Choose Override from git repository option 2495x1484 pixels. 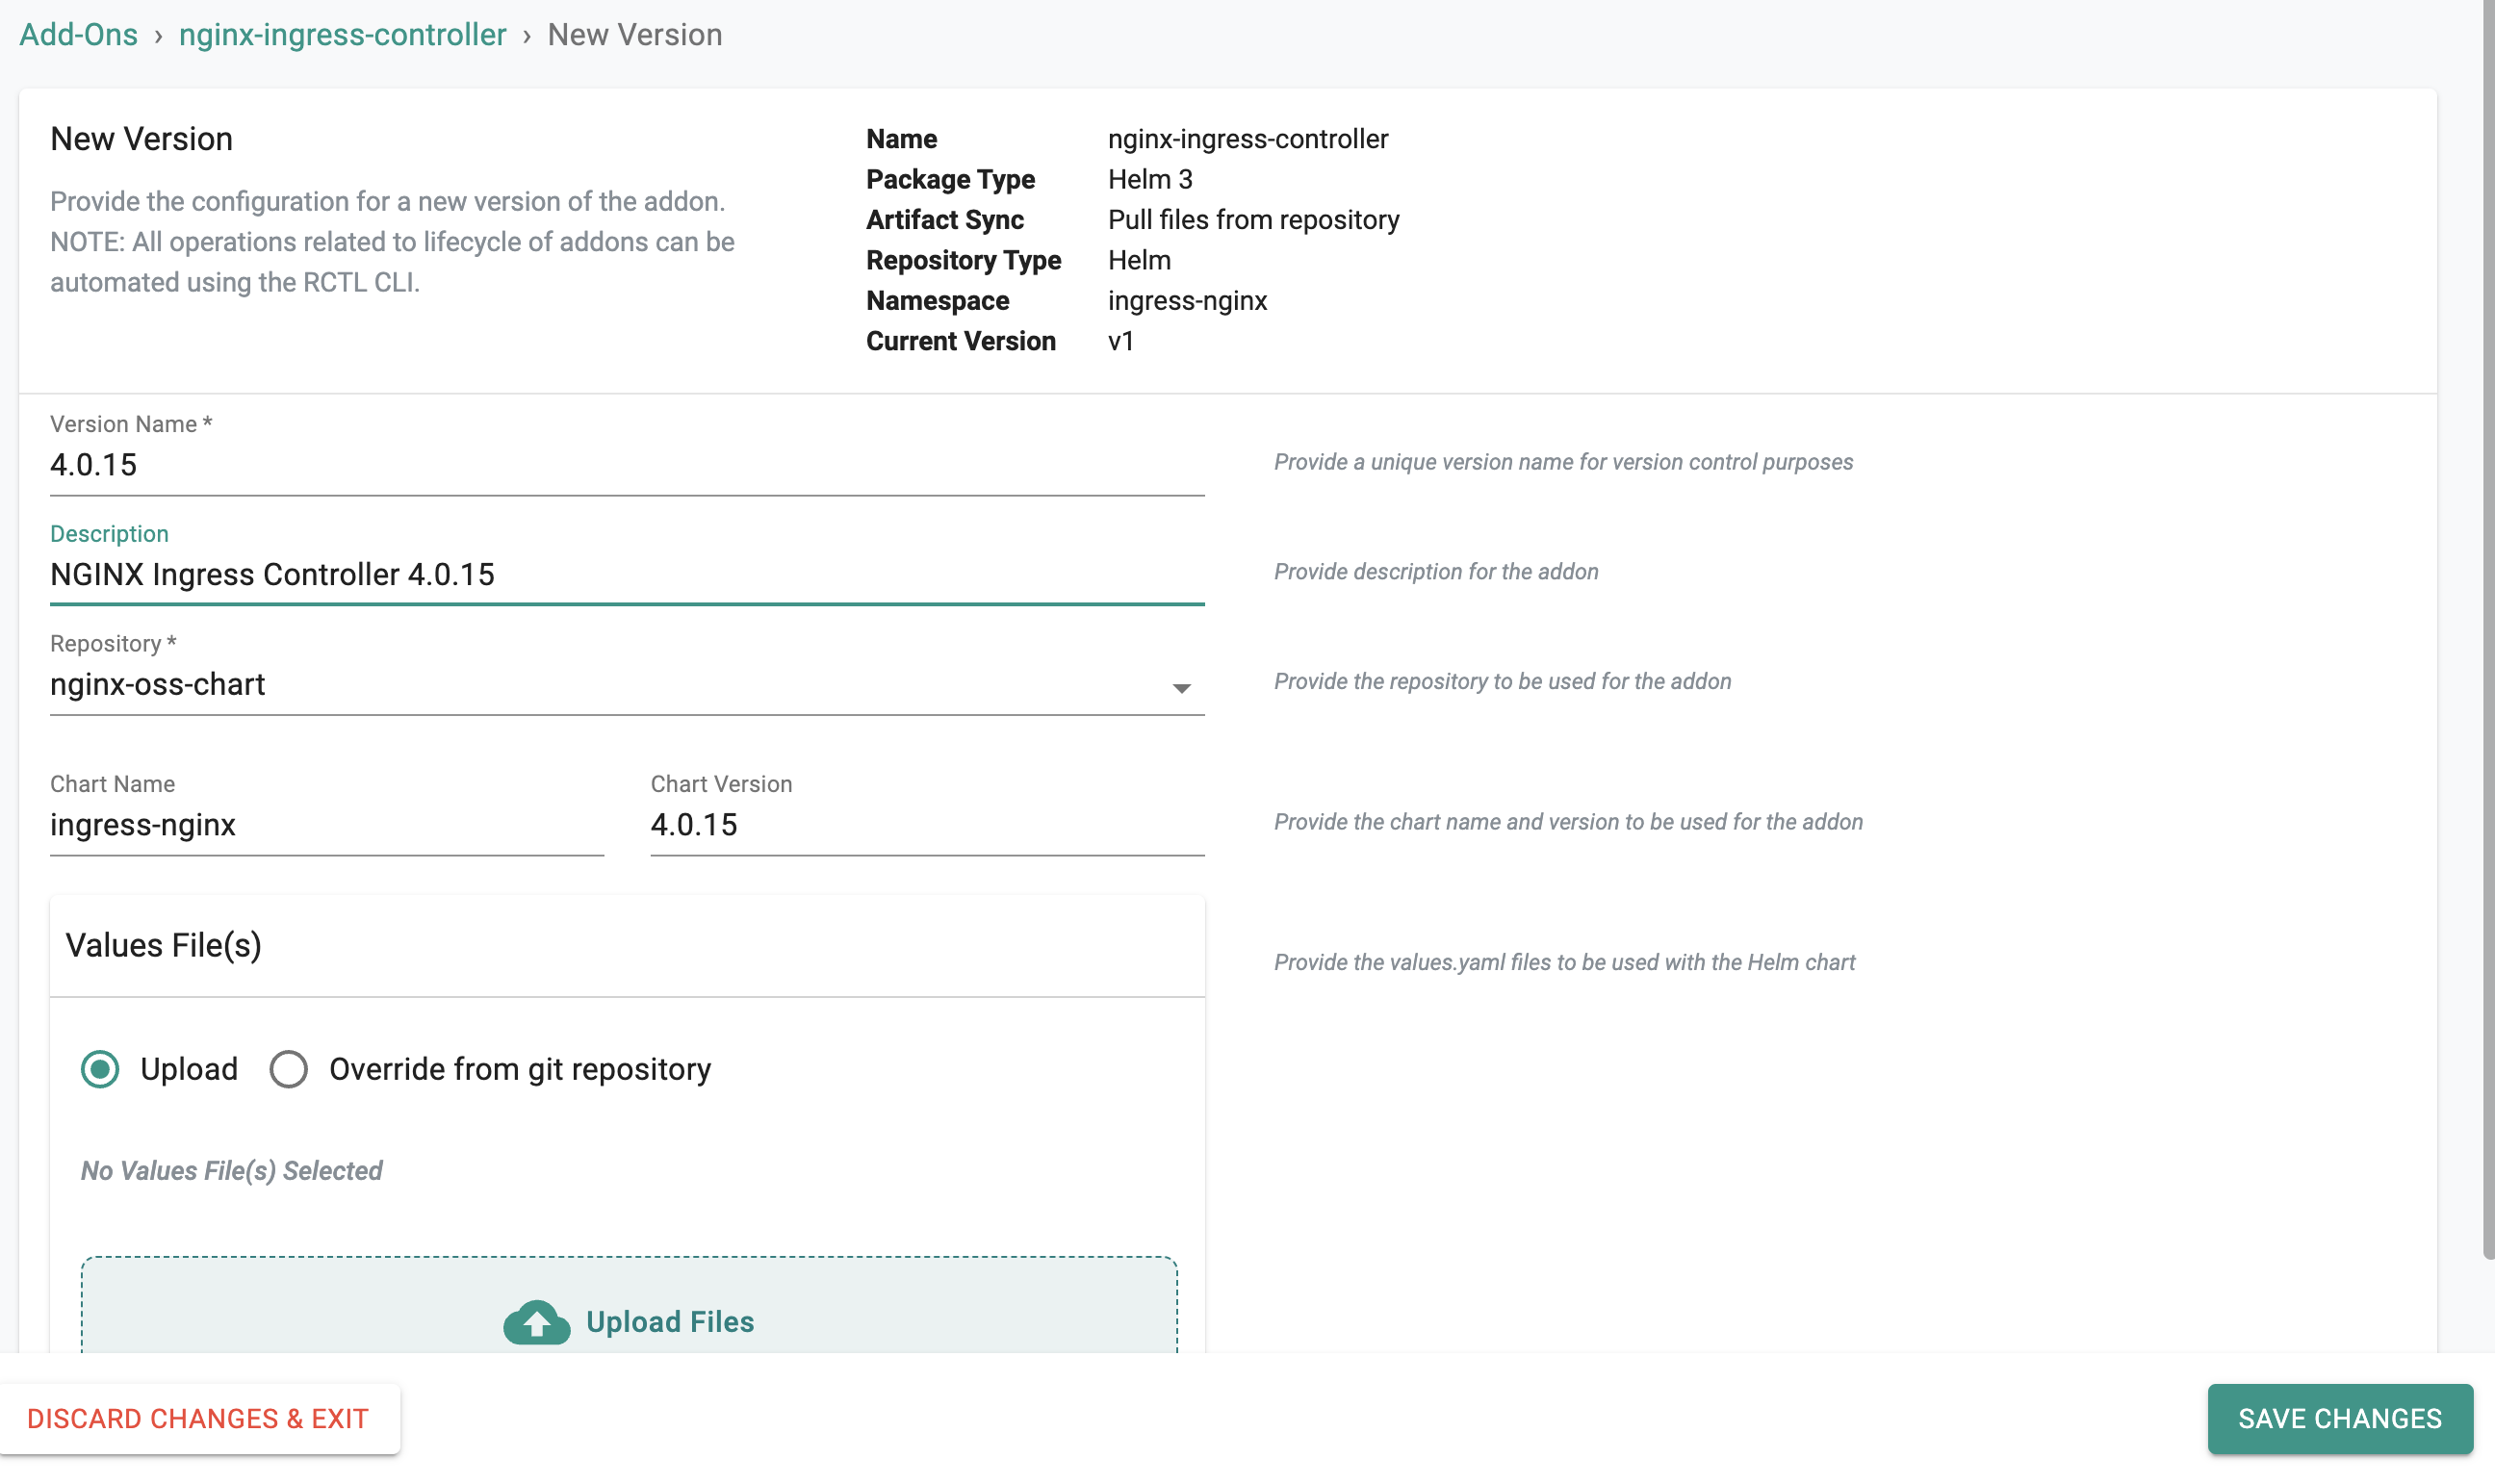tap(289, 1069)
